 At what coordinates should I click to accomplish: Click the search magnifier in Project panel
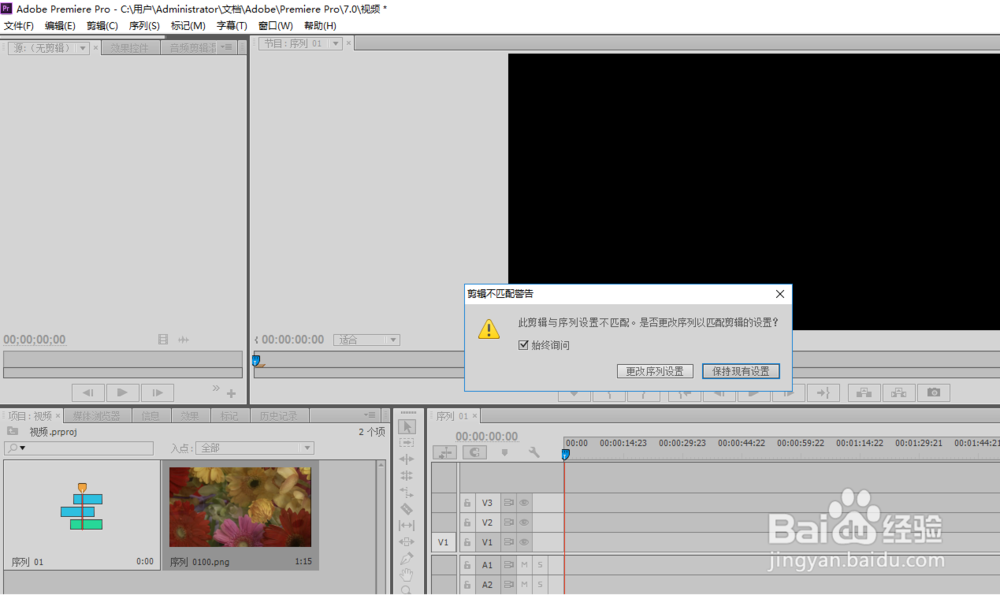click(12, 448)
